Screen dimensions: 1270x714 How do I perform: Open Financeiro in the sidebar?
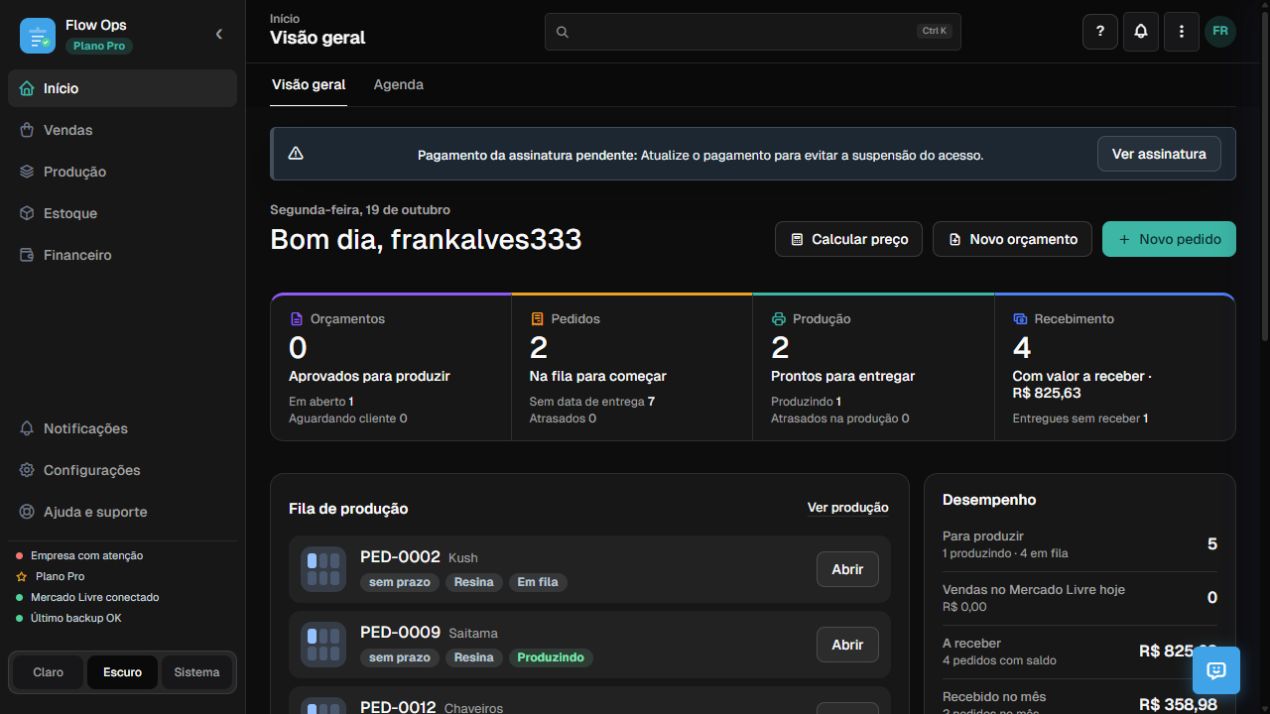coord(123,255)
